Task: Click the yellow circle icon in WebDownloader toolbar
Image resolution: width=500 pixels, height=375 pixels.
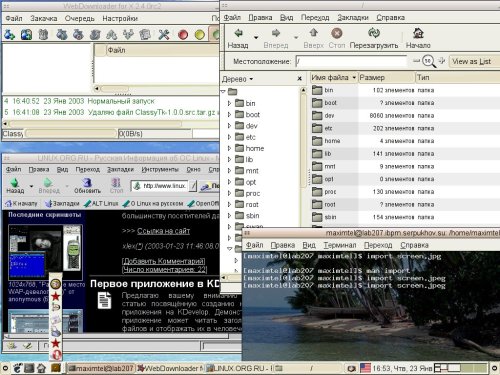Action: click(x=199, y=34)
